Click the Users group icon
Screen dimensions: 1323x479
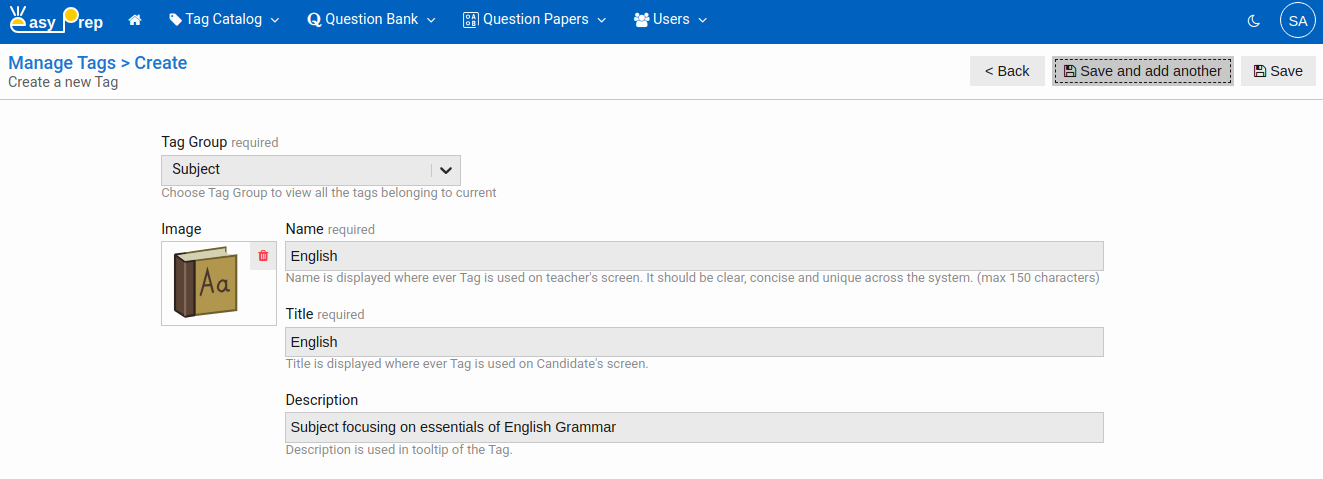pyautogui.click(x=642, y=20)
